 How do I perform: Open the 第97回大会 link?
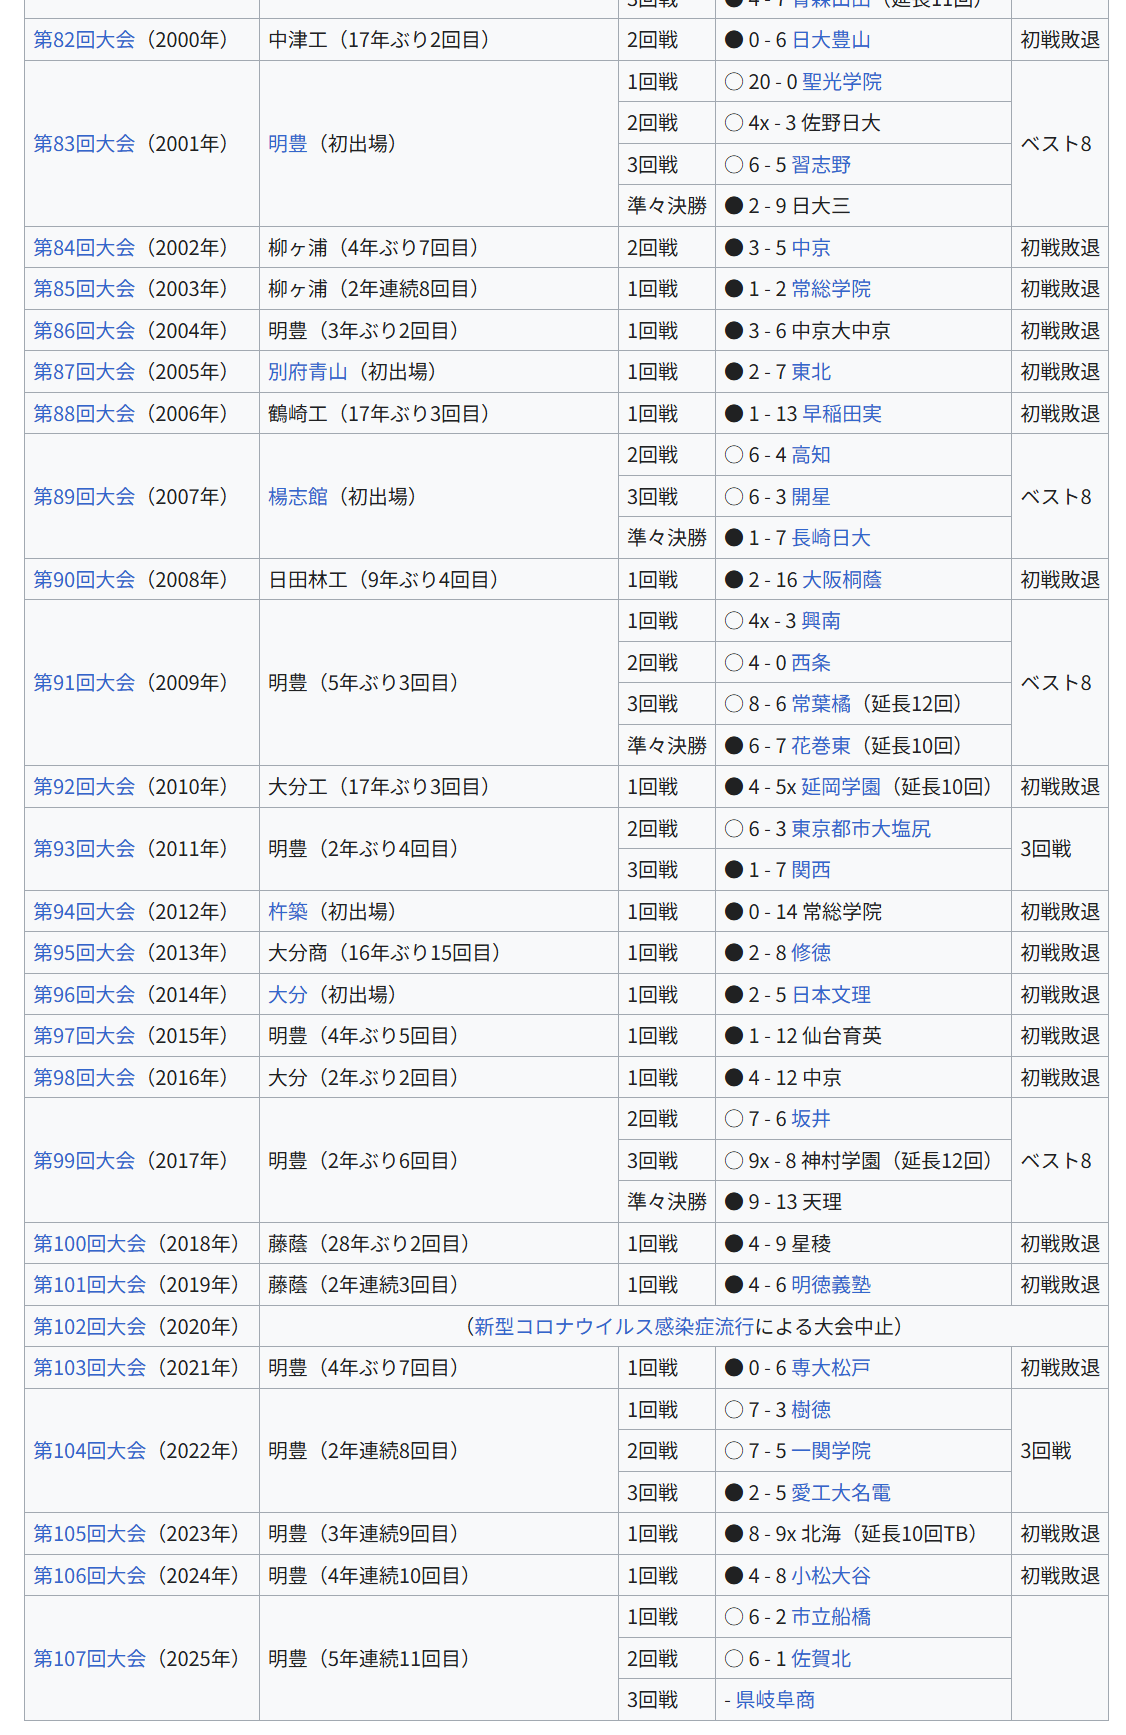(x=84, y=1036)
